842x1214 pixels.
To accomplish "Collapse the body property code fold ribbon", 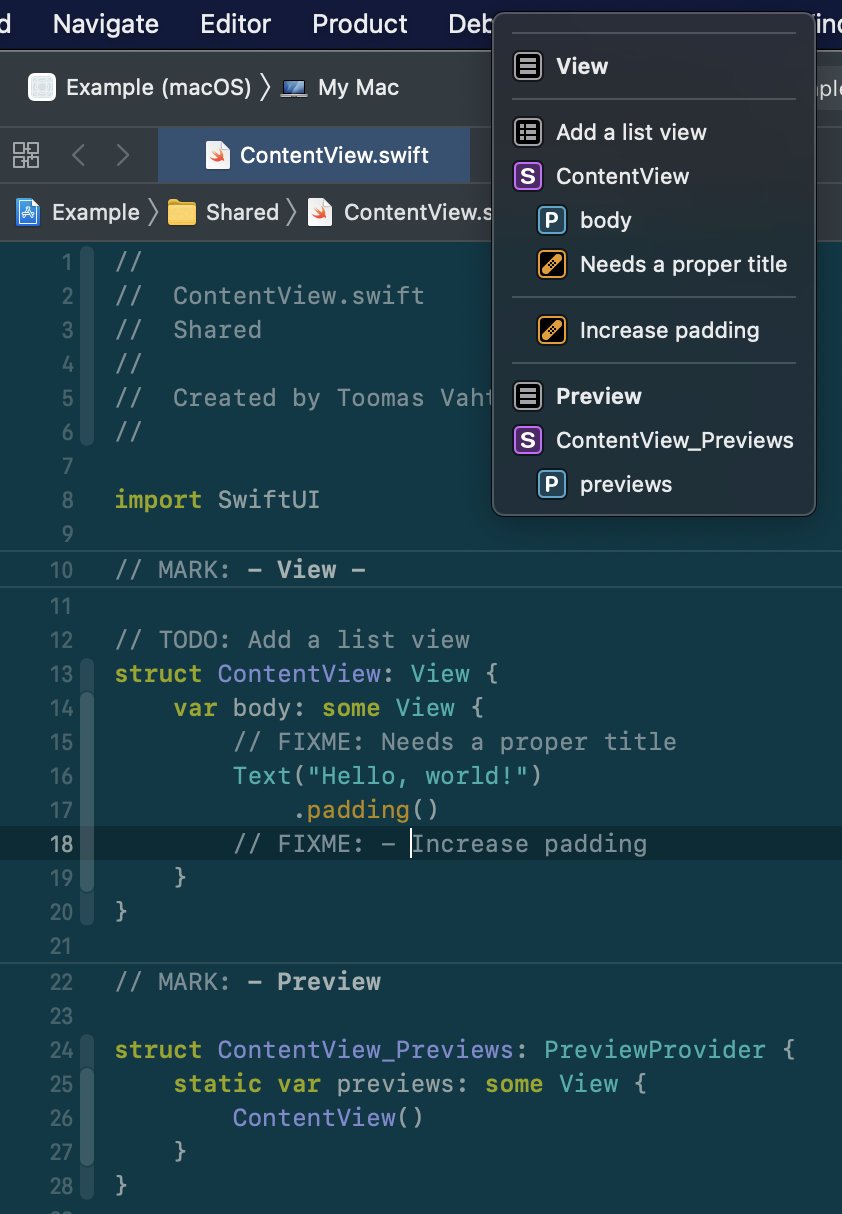I will pyautogui.click(x=88, y=792).
